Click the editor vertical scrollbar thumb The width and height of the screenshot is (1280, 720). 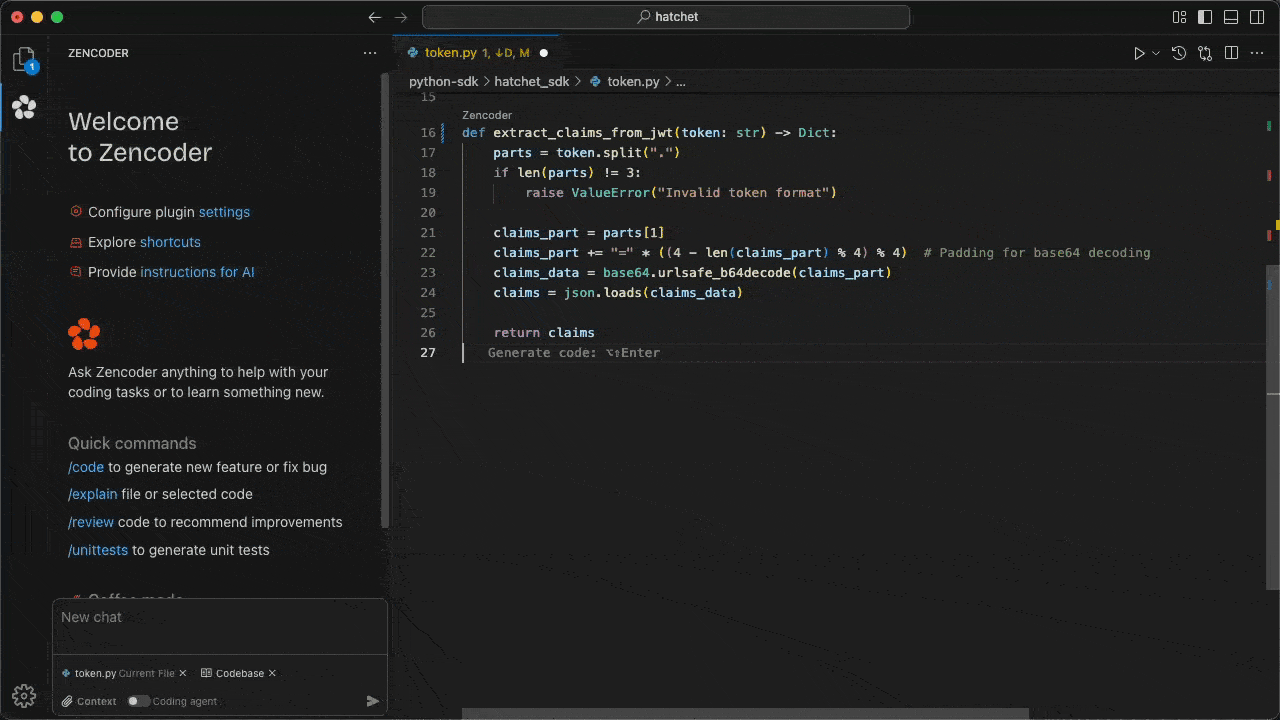click(x=1273, y=426)
